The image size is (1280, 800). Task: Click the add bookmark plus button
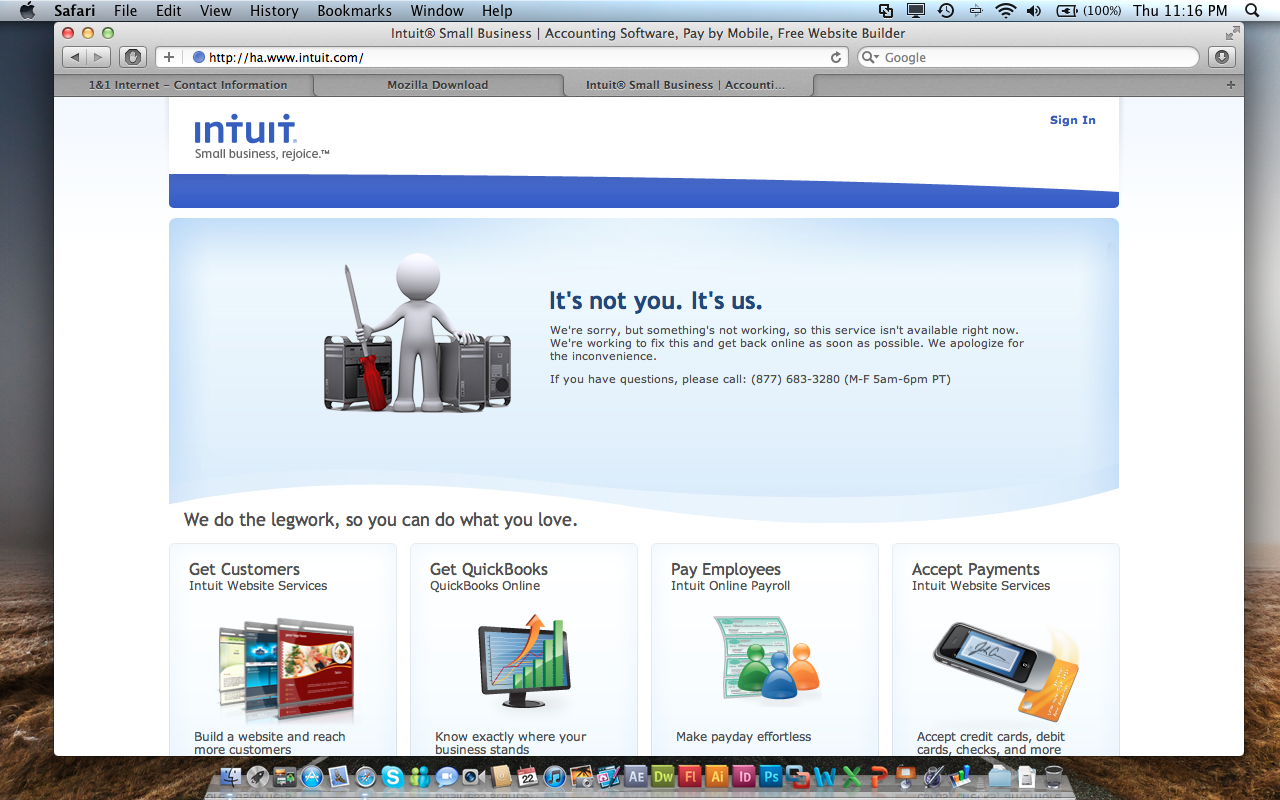[x=169, y=57]
